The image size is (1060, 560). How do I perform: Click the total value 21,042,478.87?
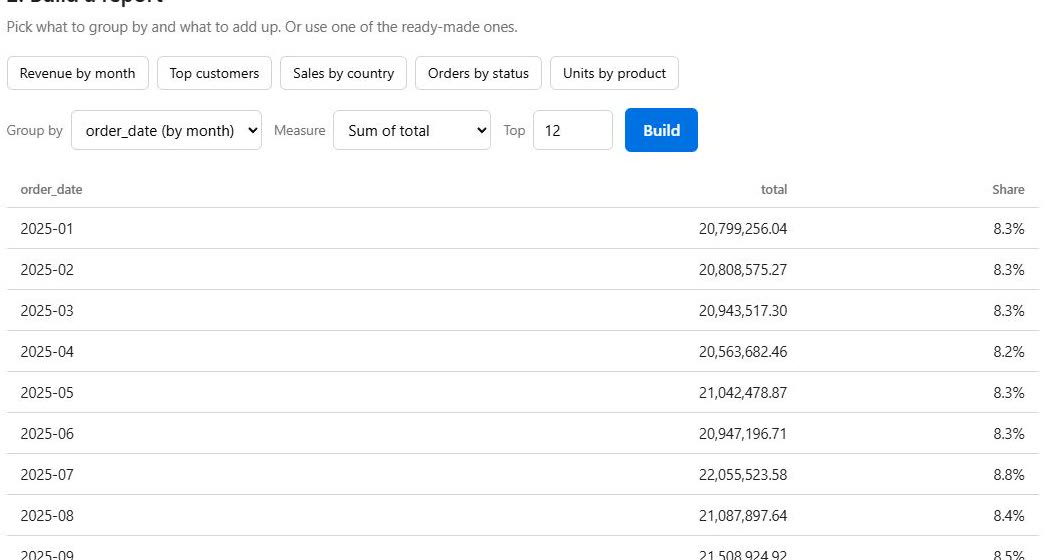[x=743, y=393]
